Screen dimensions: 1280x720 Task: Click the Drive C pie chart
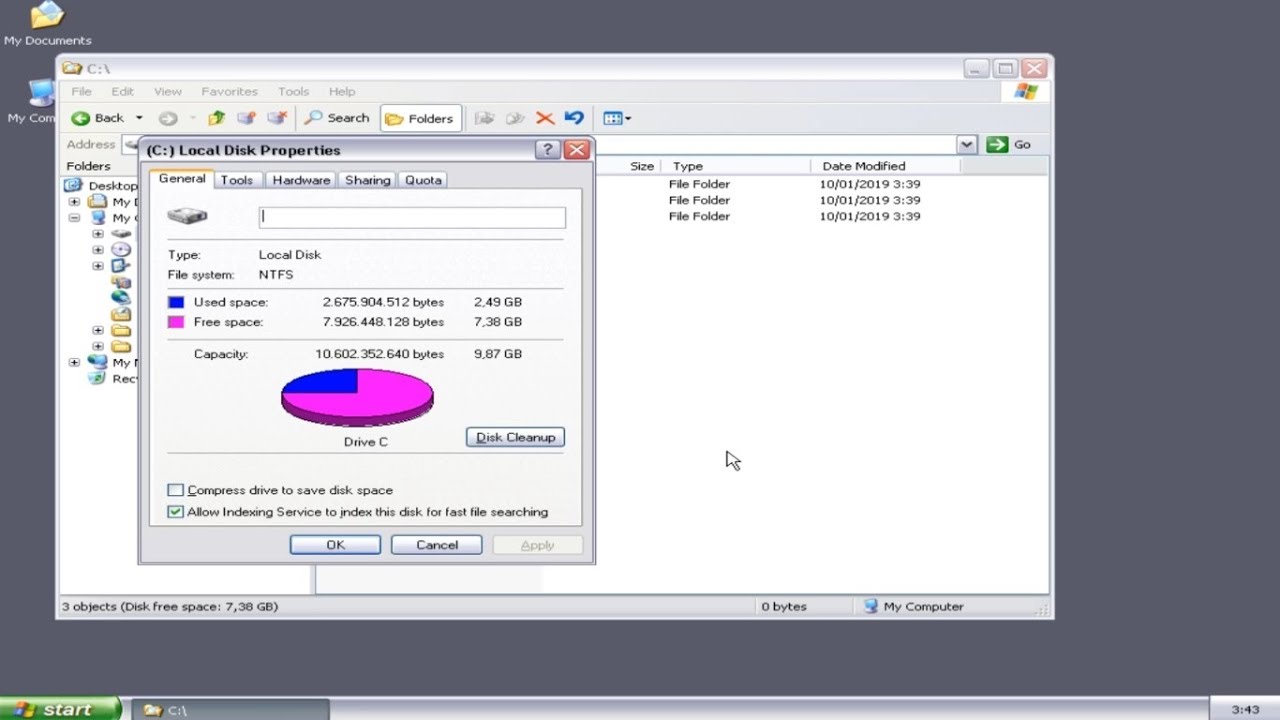[357, 398]
